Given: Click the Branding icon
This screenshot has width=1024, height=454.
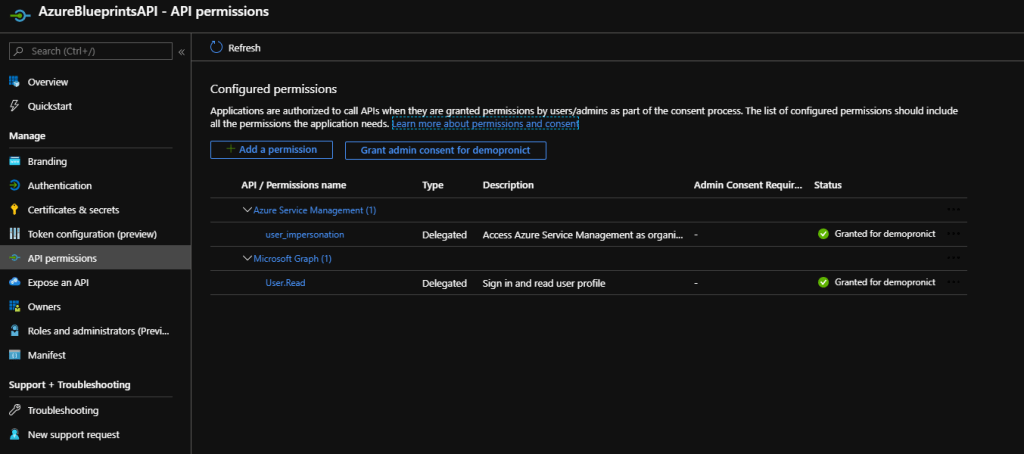Looking at the screenshot, I should [x=15, y=161].
